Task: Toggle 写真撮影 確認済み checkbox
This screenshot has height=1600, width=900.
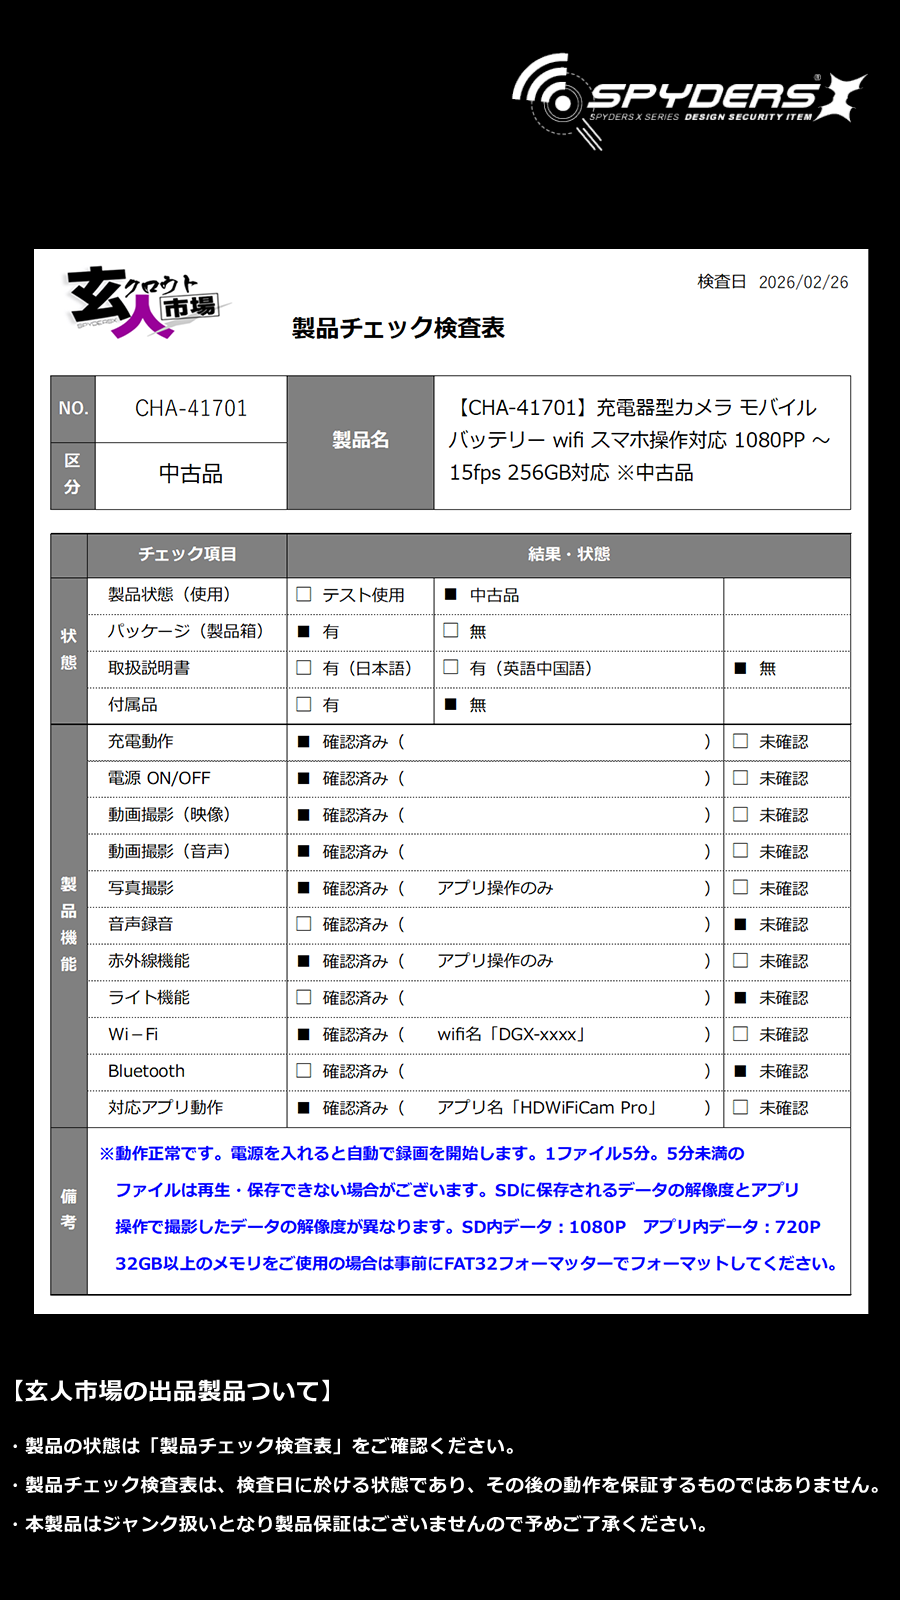Action: (304, 888)
